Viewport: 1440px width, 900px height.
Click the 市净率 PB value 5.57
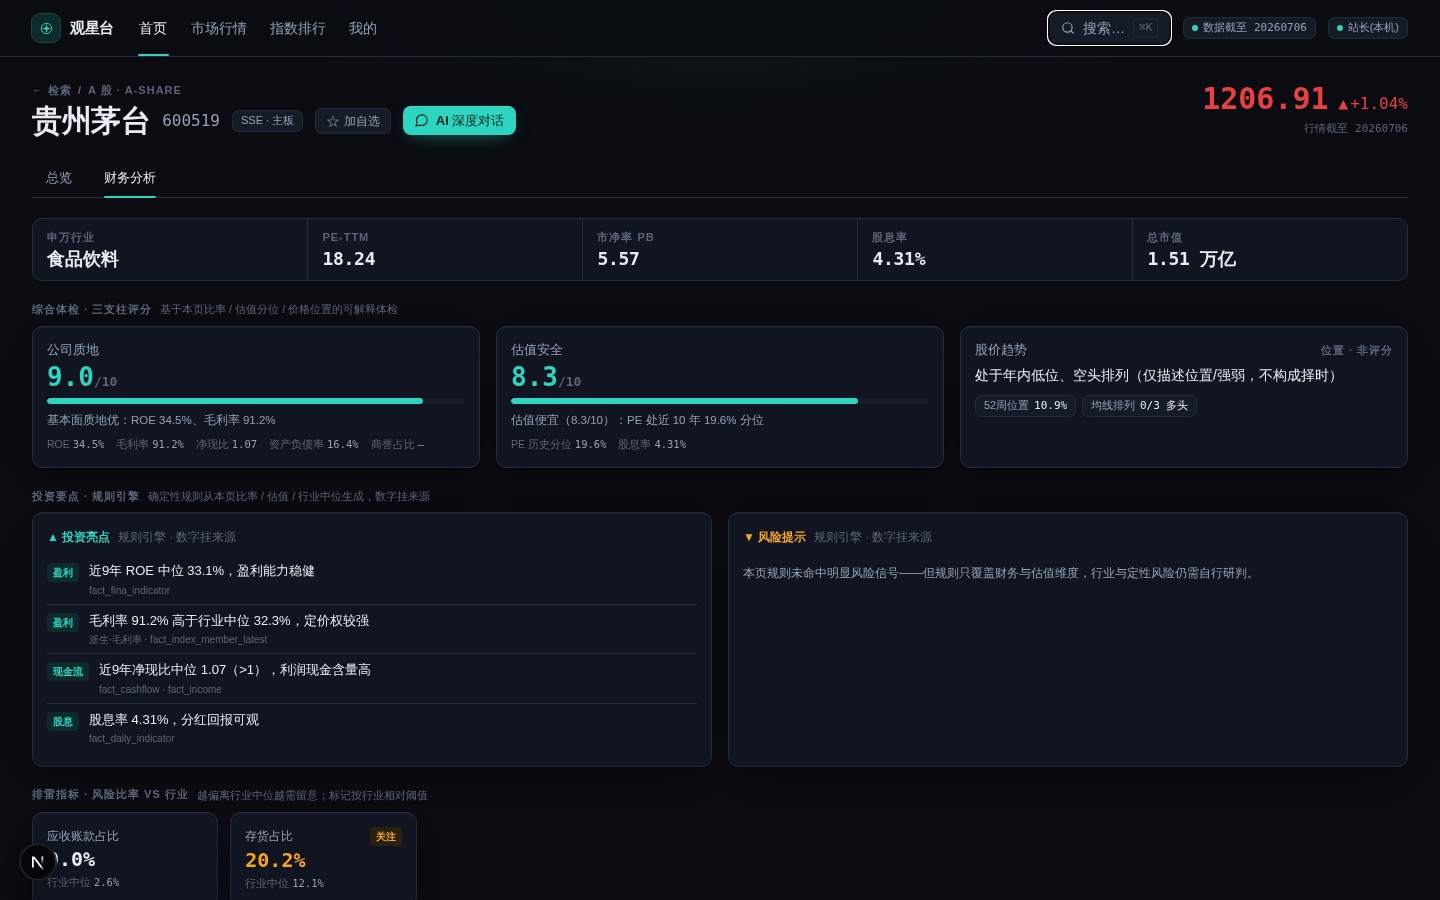[x=618, y=259]
